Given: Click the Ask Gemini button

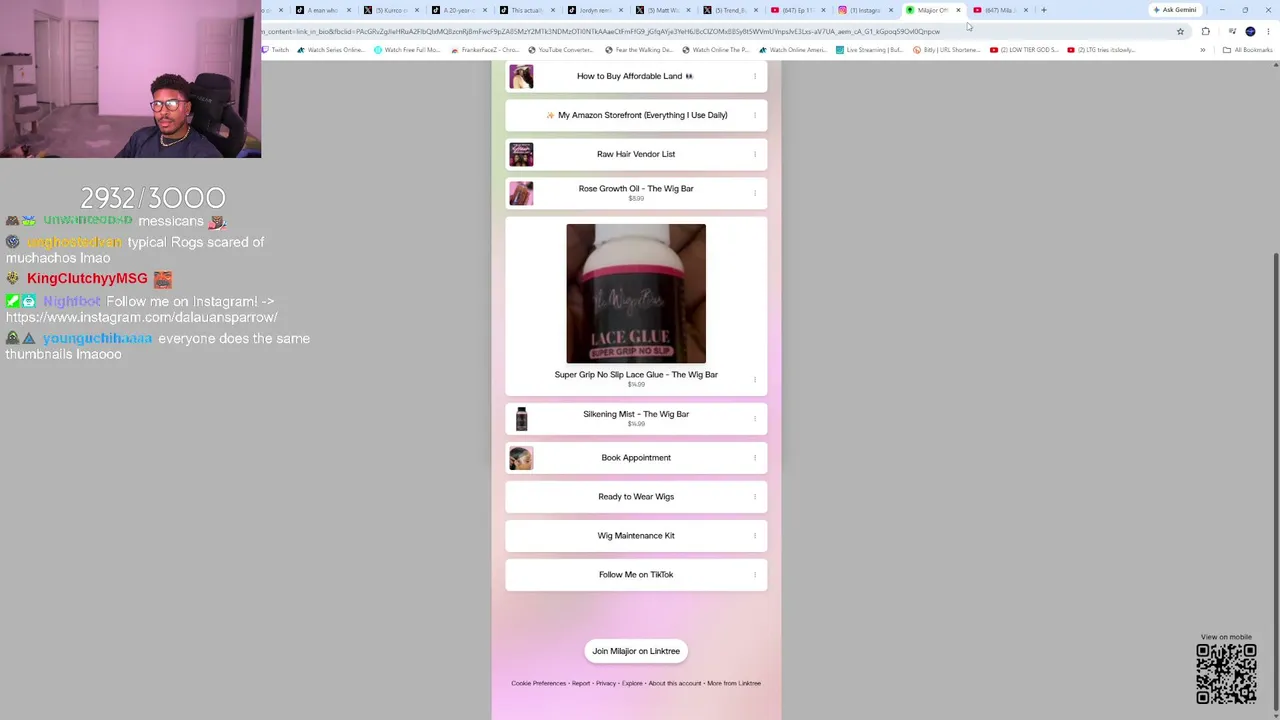Looking at the screenshot, I should [x=1175, y=10].
